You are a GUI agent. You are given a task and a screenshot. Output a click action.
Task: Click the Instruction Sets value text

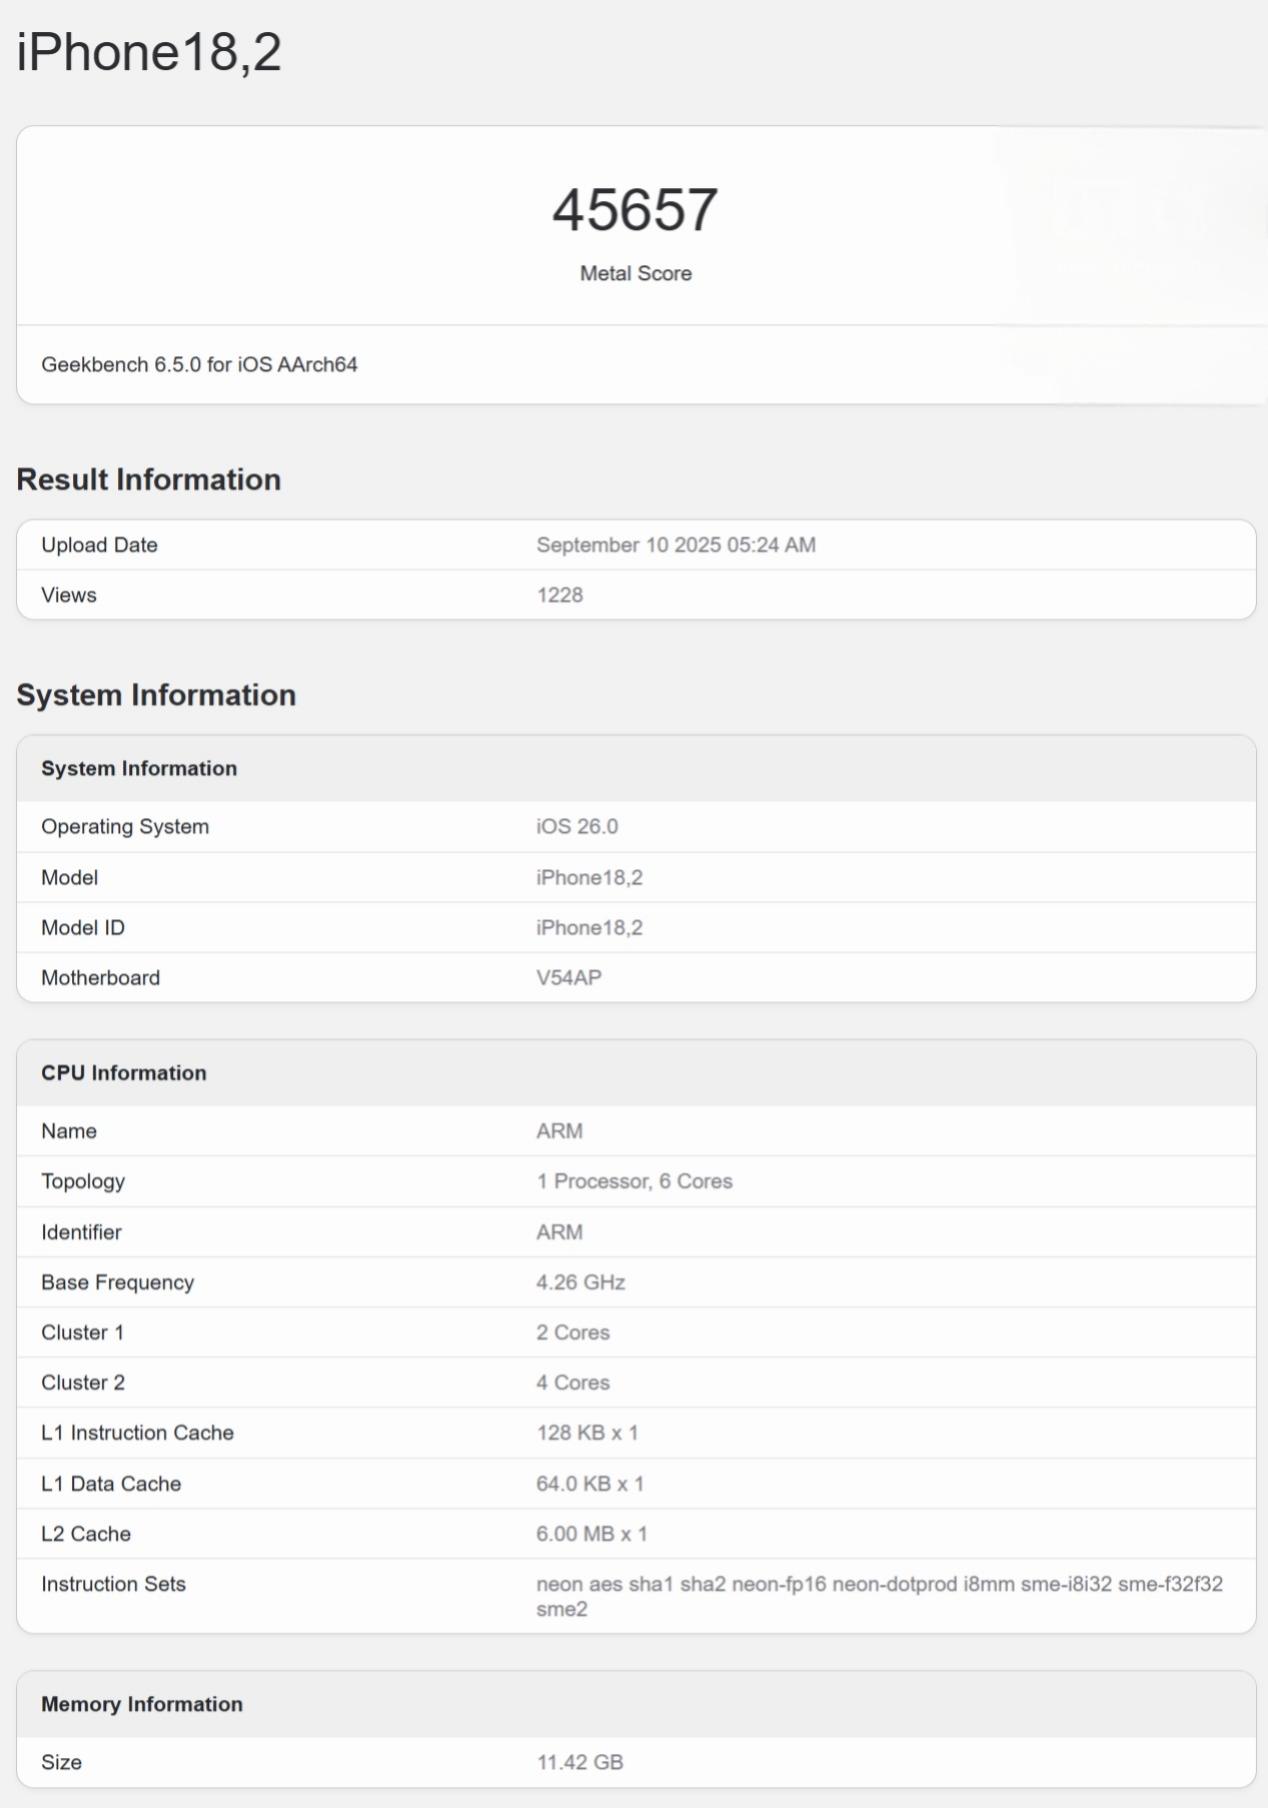click(x=879, y=1596)
